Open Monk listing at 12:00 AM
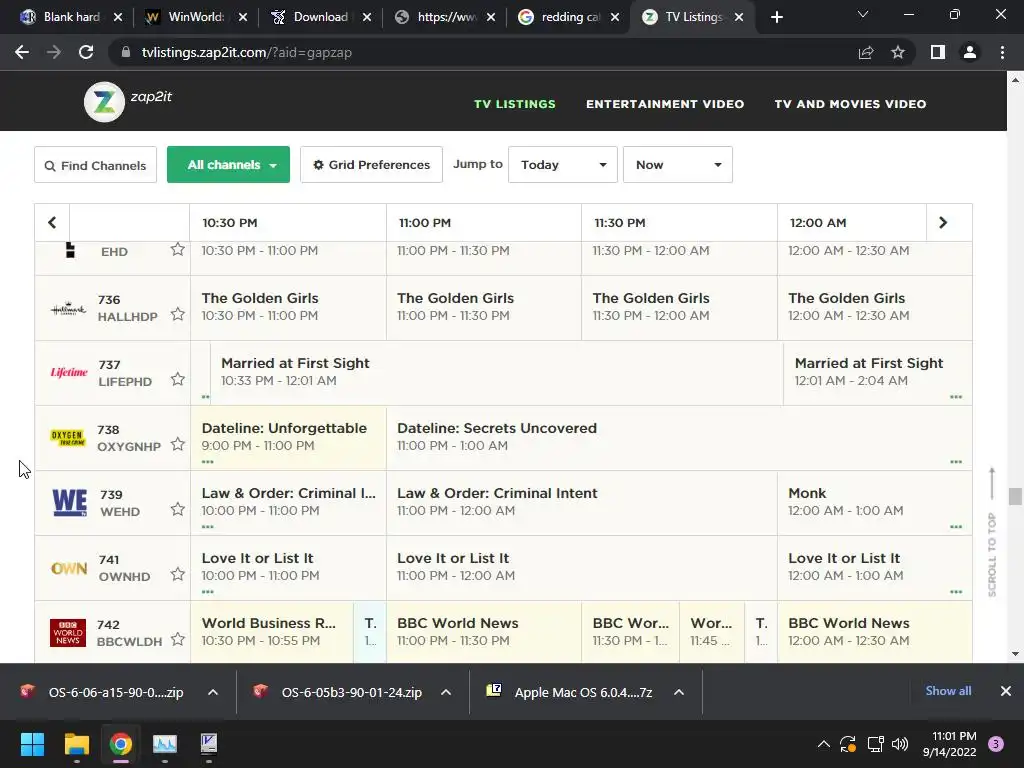This screenshot has width=1024, height=768. (874, 503)
